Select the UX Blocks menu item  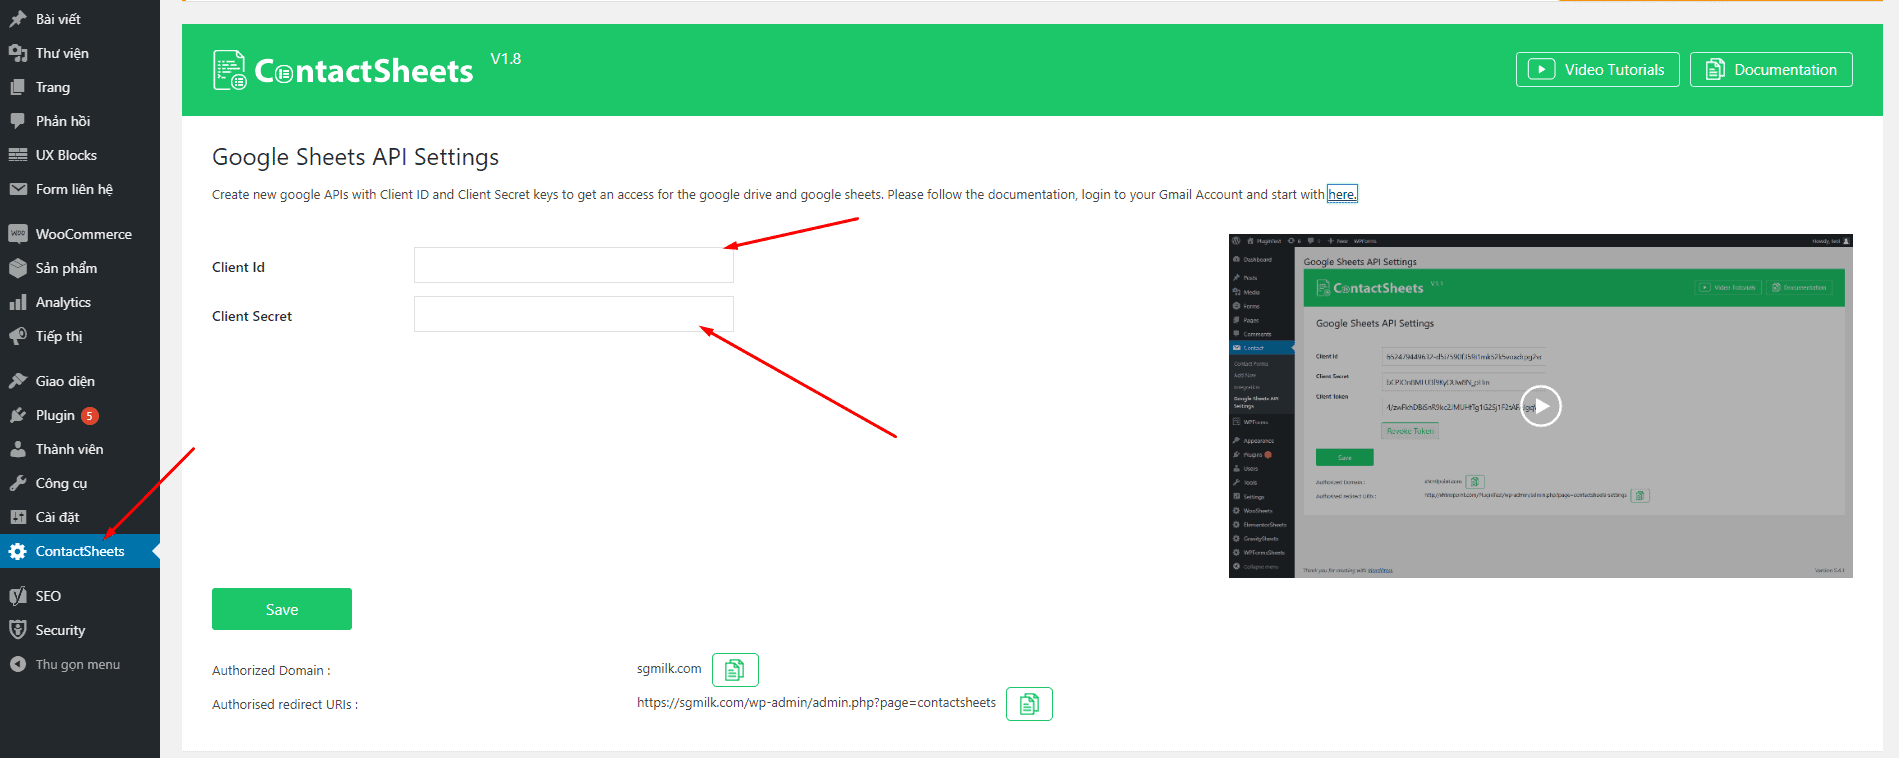[x=80, y=155]
